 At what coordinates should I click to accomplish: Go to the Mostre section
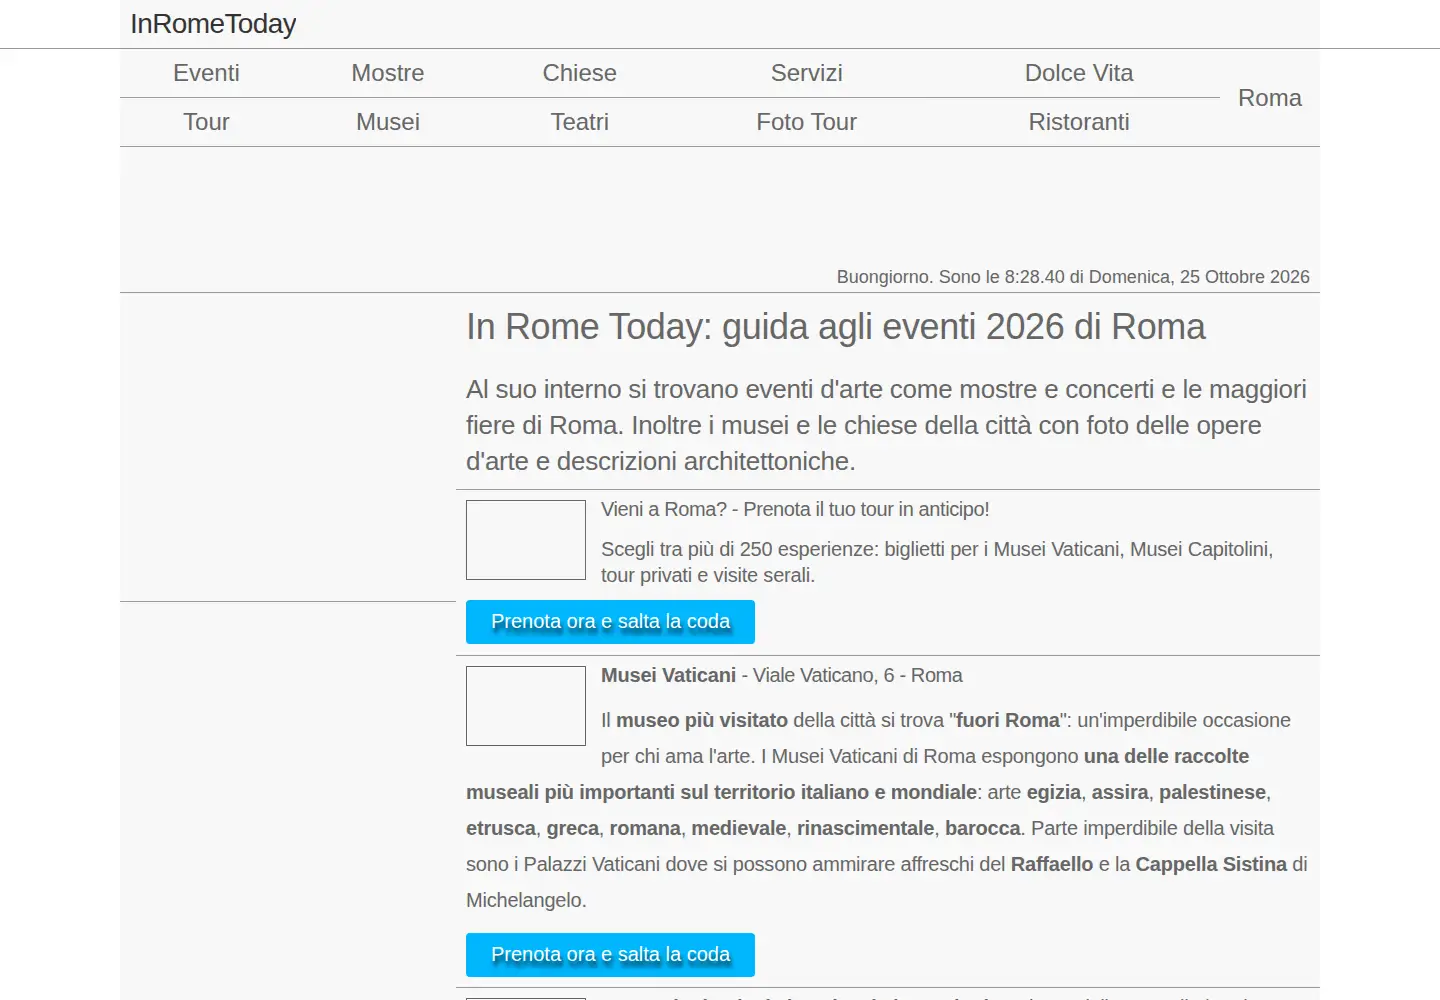click(388, 73)
